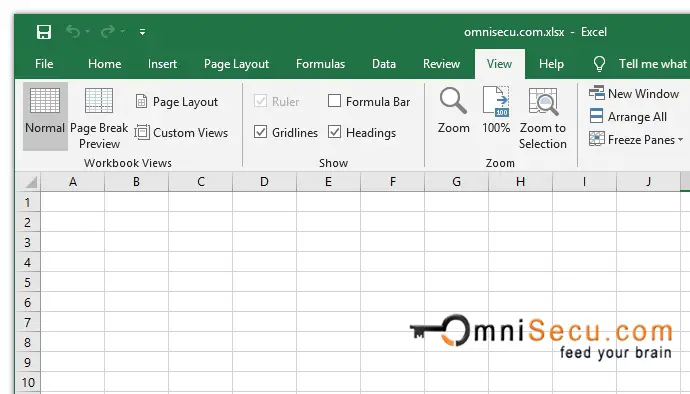Select column G header
Screen dimensions: 690x394
456,182
